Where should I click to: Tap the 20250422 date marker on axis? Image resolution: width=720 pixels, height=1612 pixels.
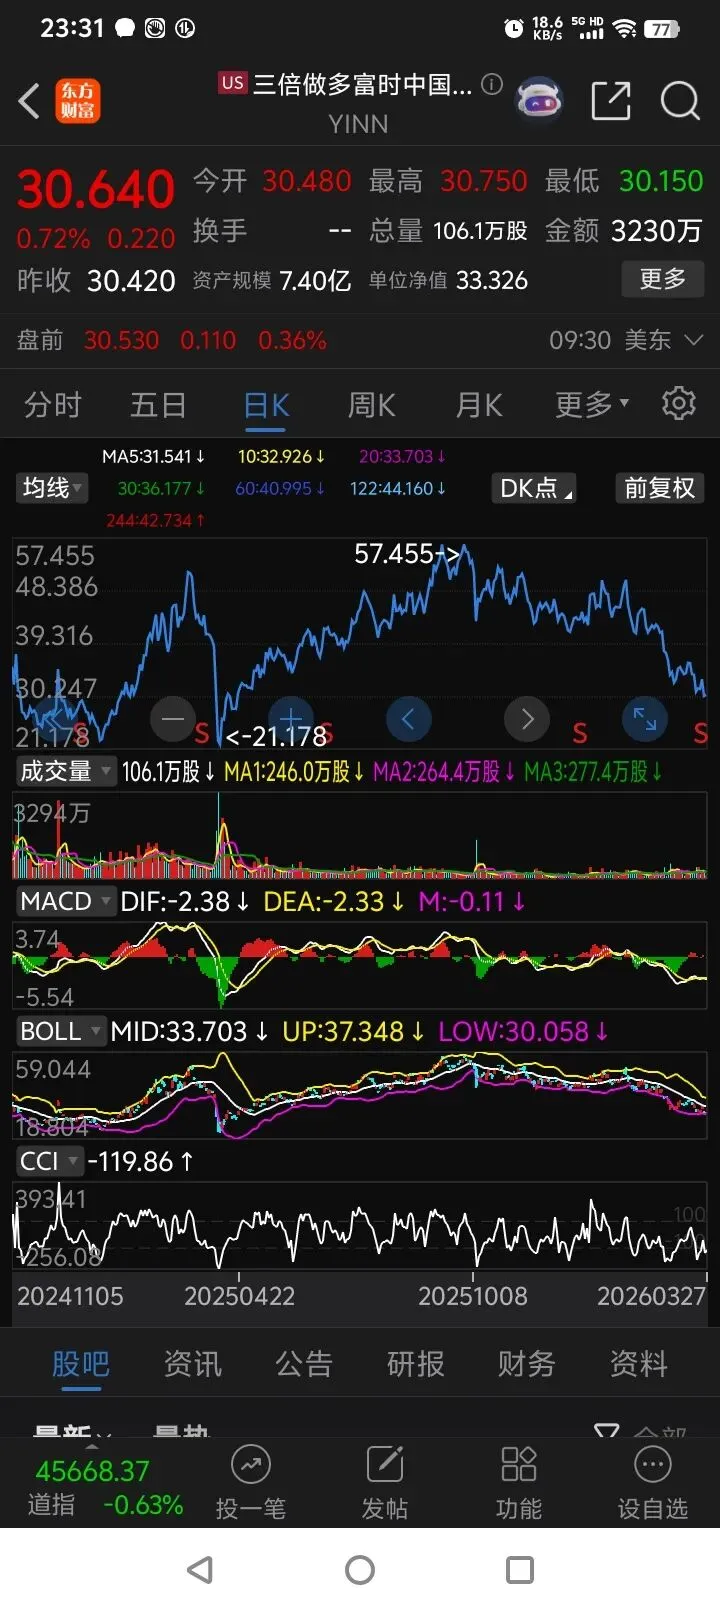point(239,1296)
